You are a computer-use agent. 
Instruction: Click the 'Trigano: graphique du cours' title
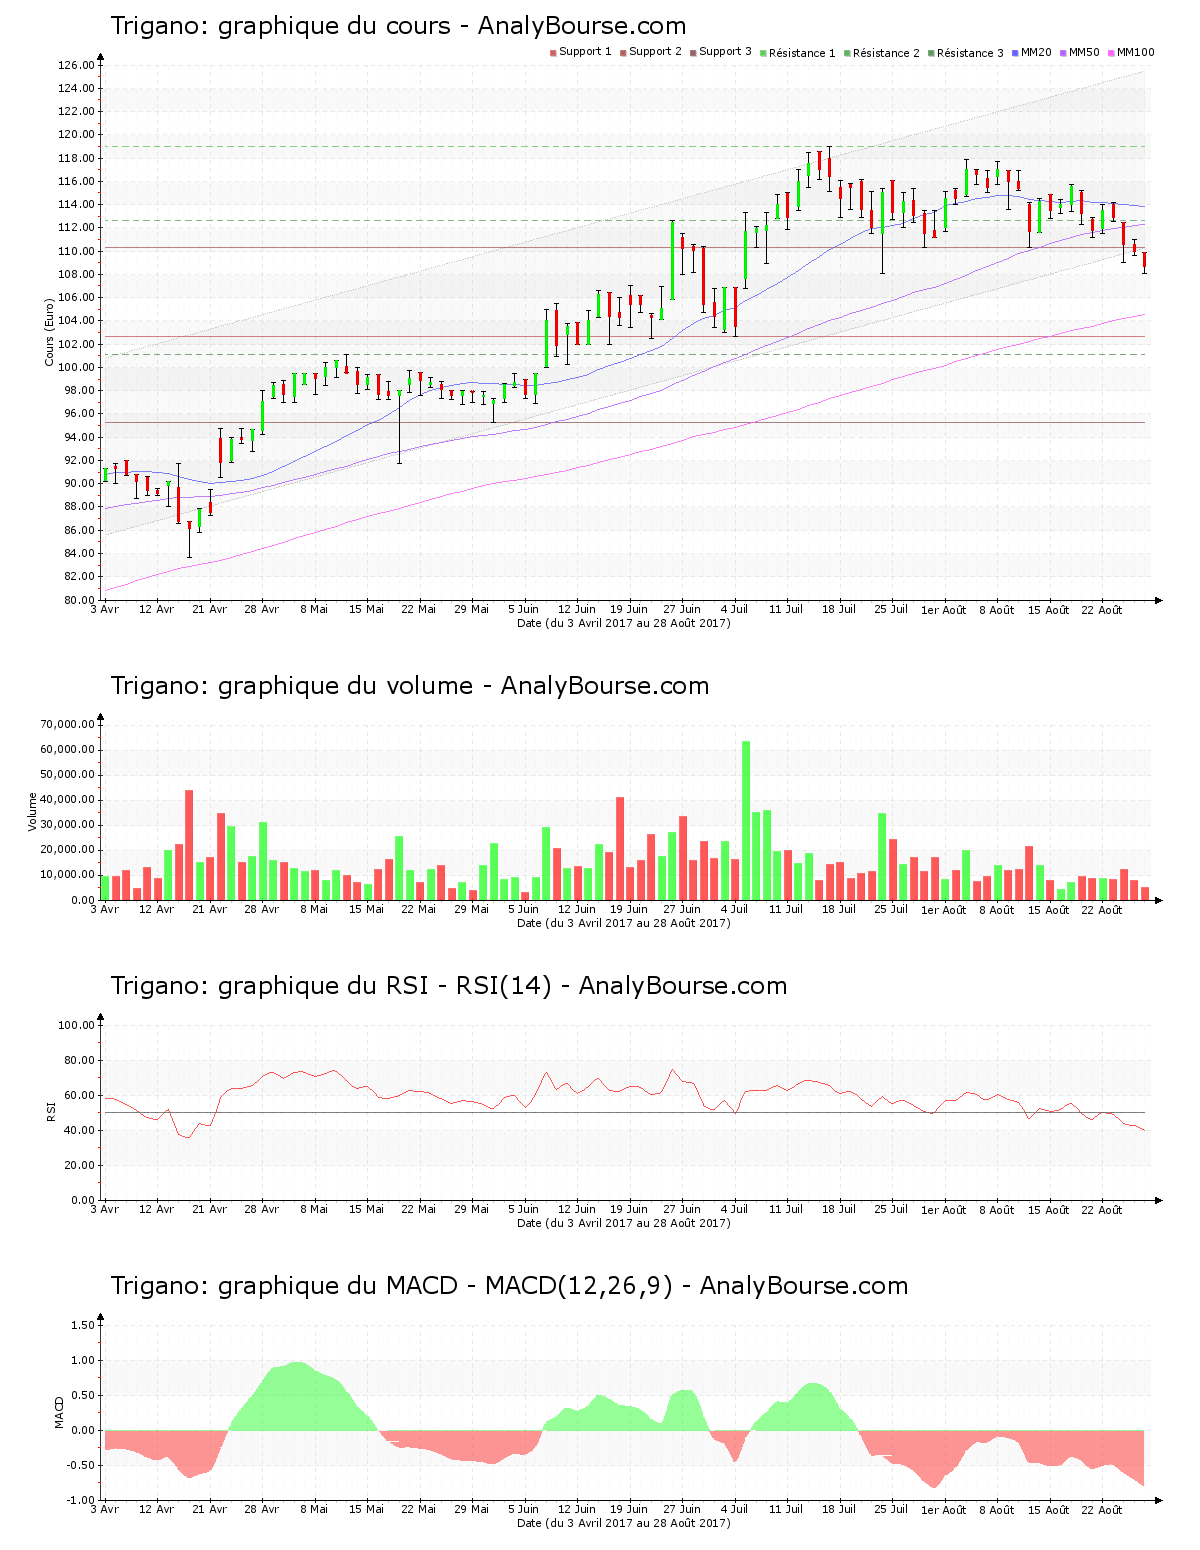[x=281, y=26]
